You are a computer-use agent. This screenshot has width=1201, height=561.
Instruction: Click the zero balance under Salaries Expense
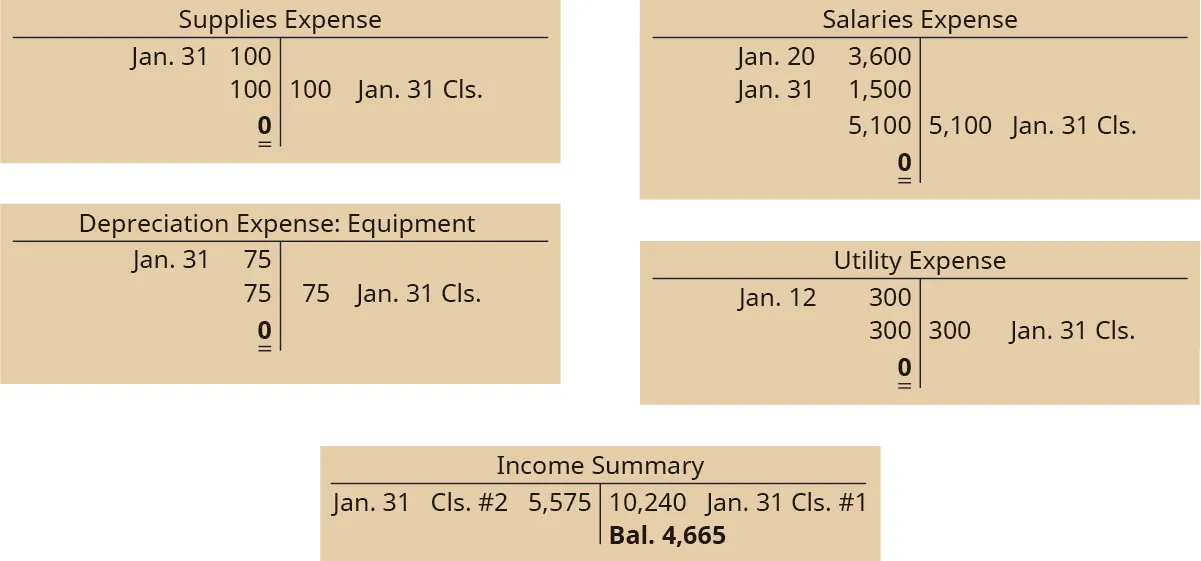(x=904, y=162)
